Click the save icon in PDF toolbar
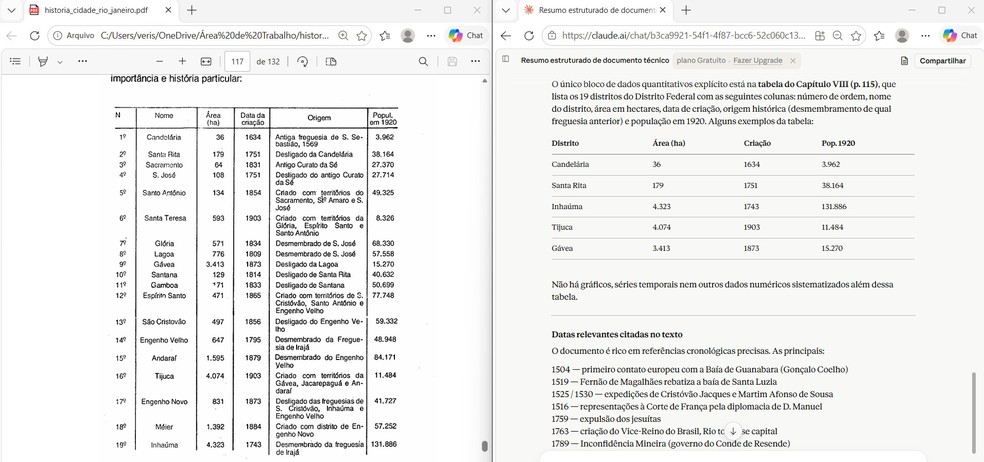984x462 pixels. point(452,62)
